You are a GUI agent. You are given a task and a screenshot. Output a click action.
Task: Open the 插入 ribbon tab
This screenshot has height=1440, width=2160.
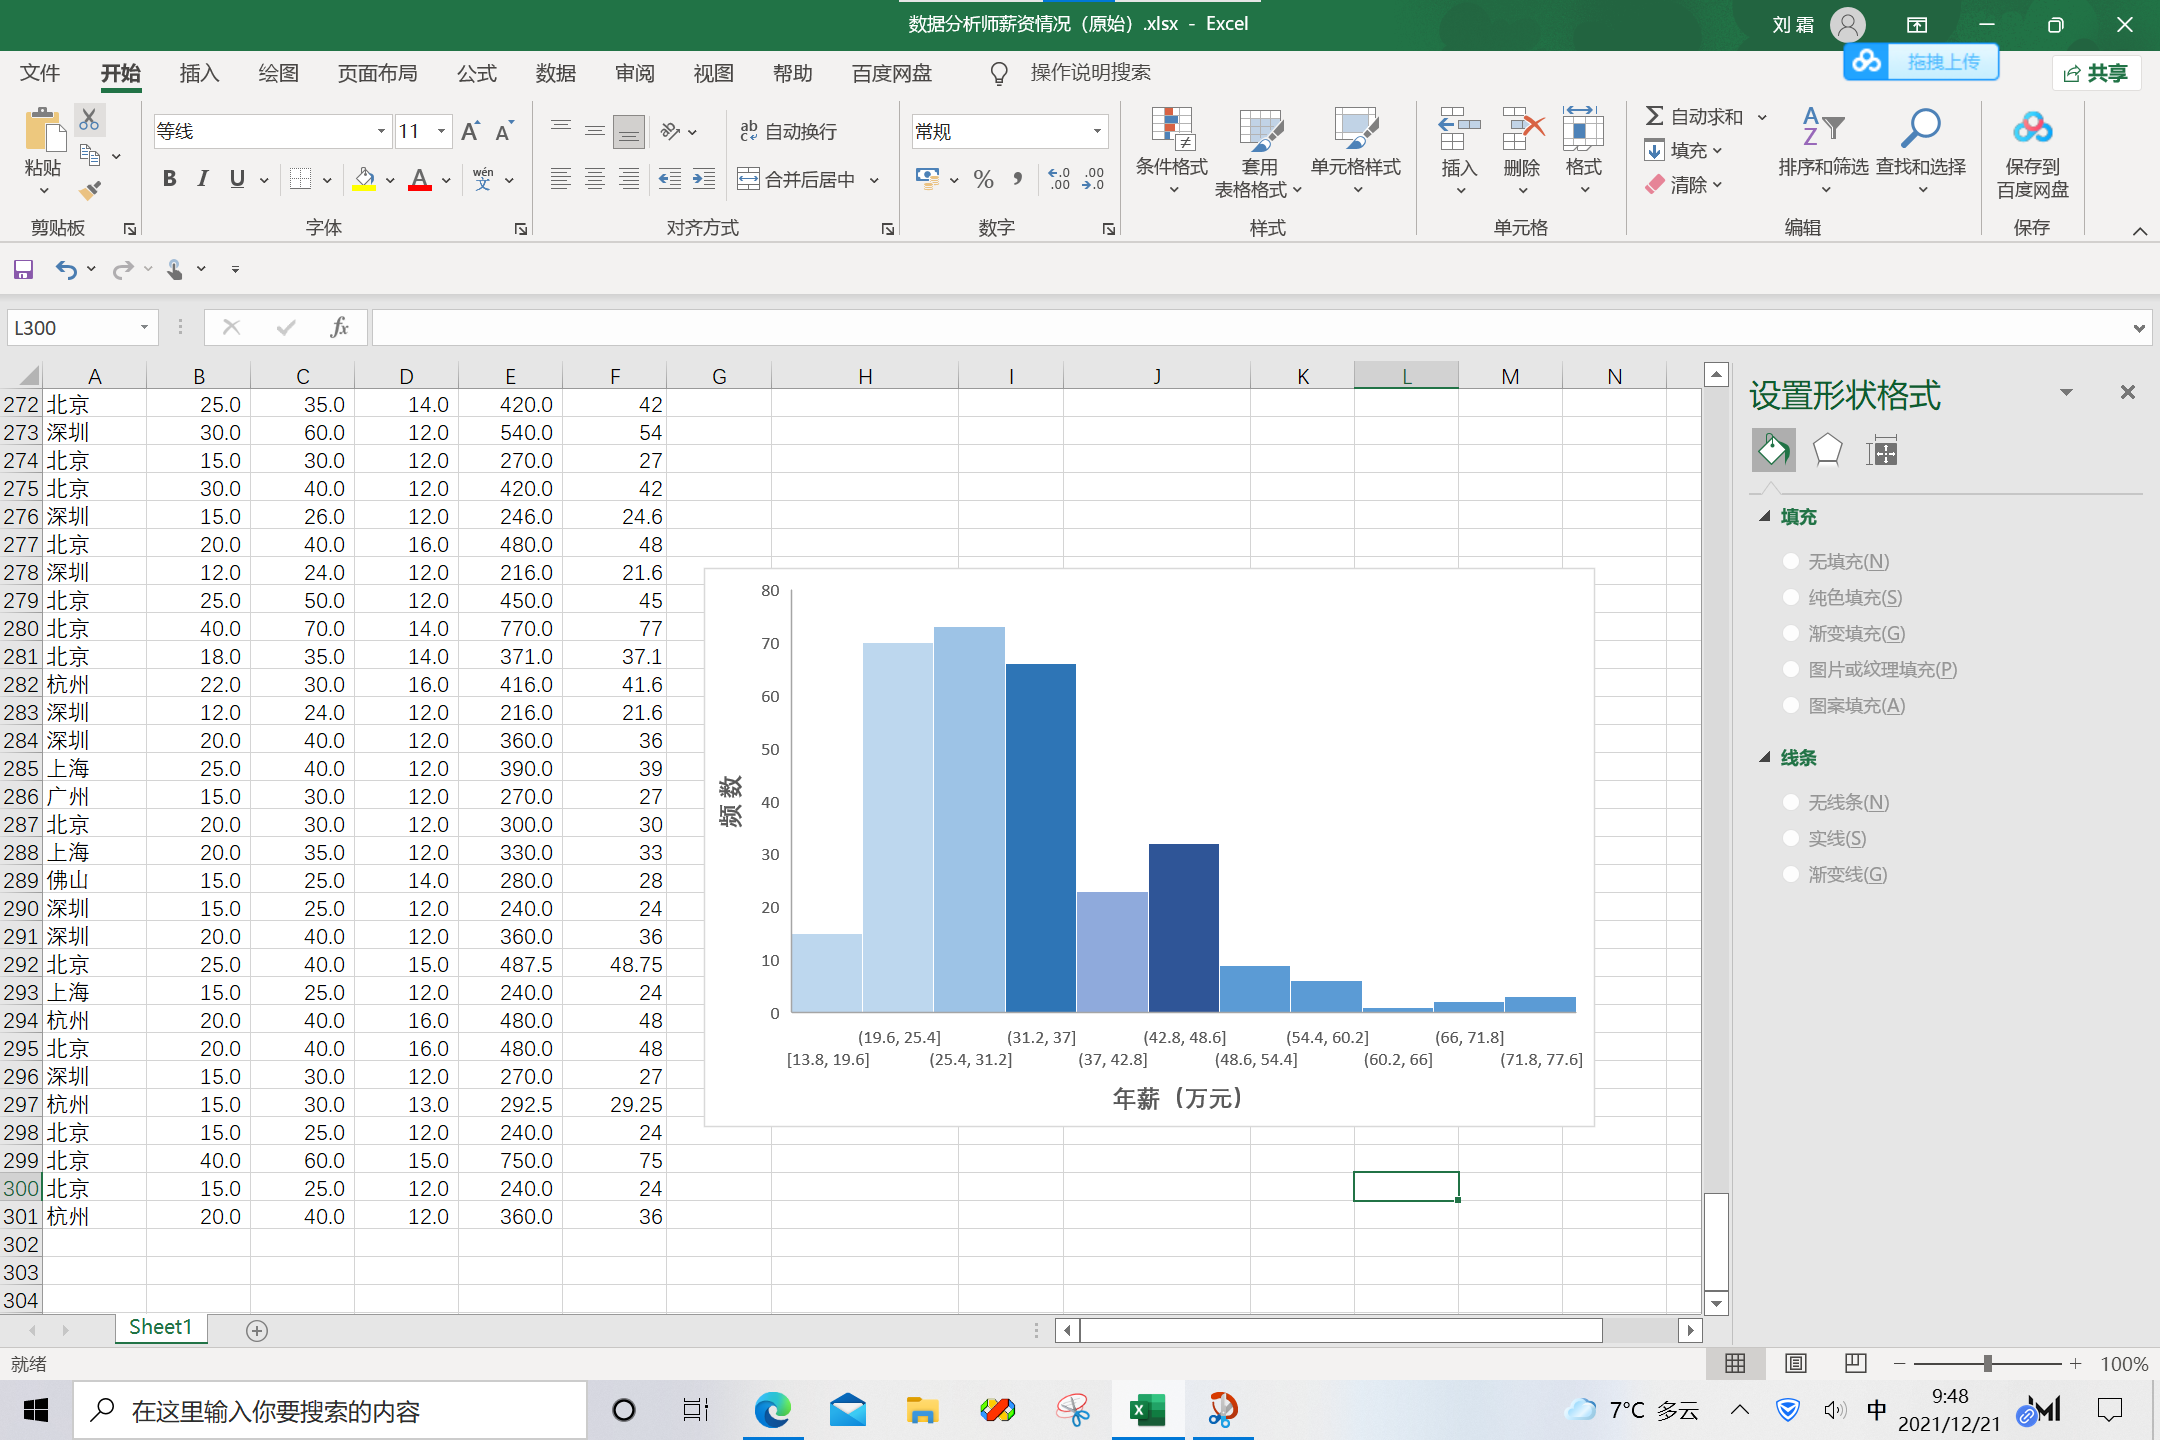tap(199, 73)
